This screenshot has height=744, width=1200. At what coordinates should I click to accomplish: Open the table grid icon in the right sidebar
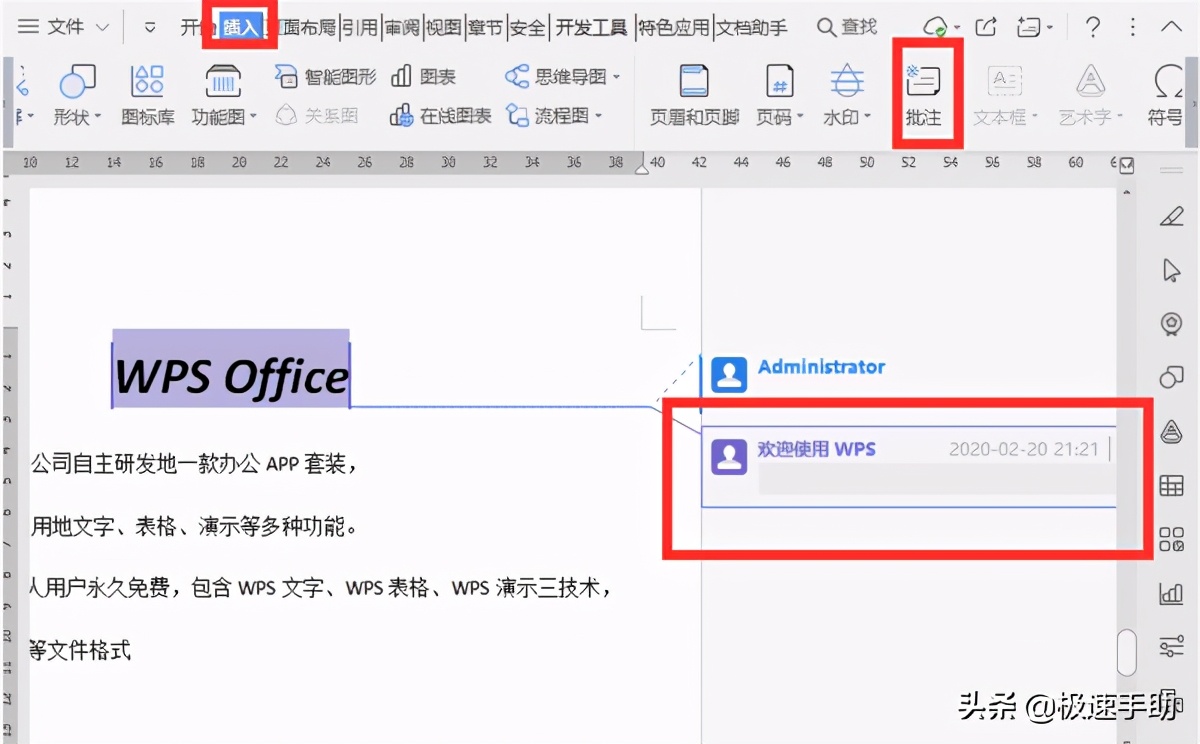(1171, 487)
